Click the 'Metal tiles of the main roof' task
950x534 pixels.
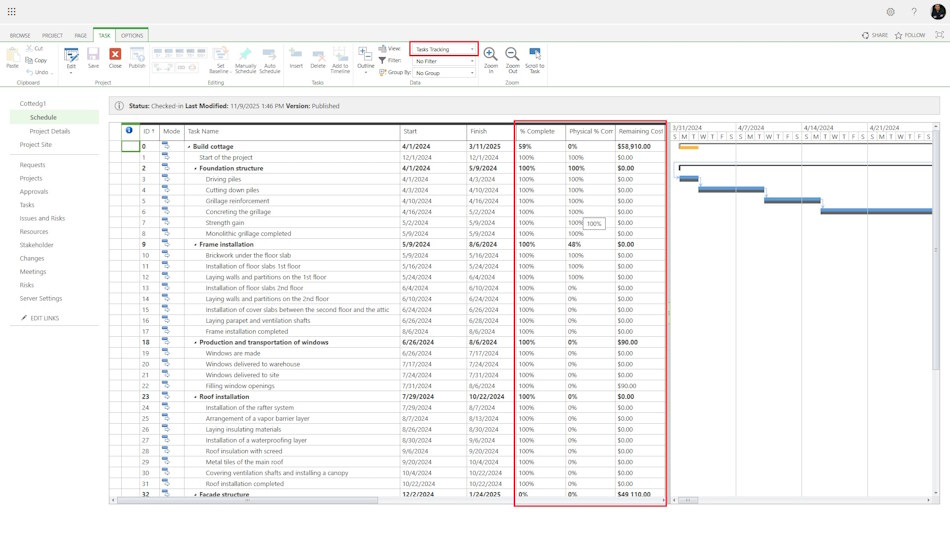click(x=244, y=462)
